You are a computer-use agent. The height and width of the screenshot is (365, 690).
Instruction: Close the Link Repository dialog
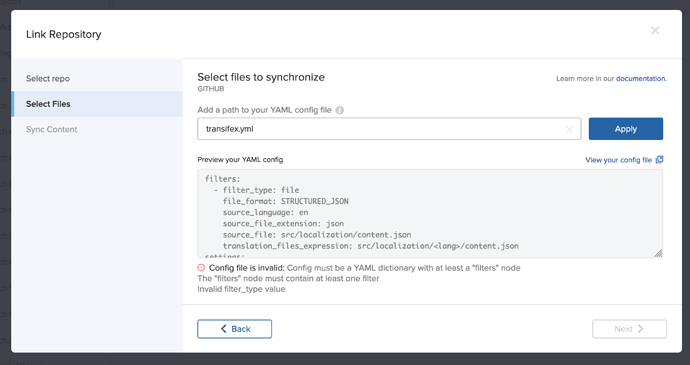pos(655,30)
